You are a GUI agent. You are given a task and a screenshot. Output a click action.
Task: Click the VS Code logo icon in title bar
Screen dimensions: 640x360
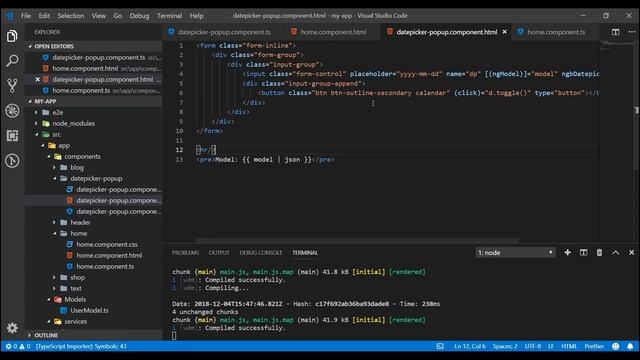(x=10, y=16)
